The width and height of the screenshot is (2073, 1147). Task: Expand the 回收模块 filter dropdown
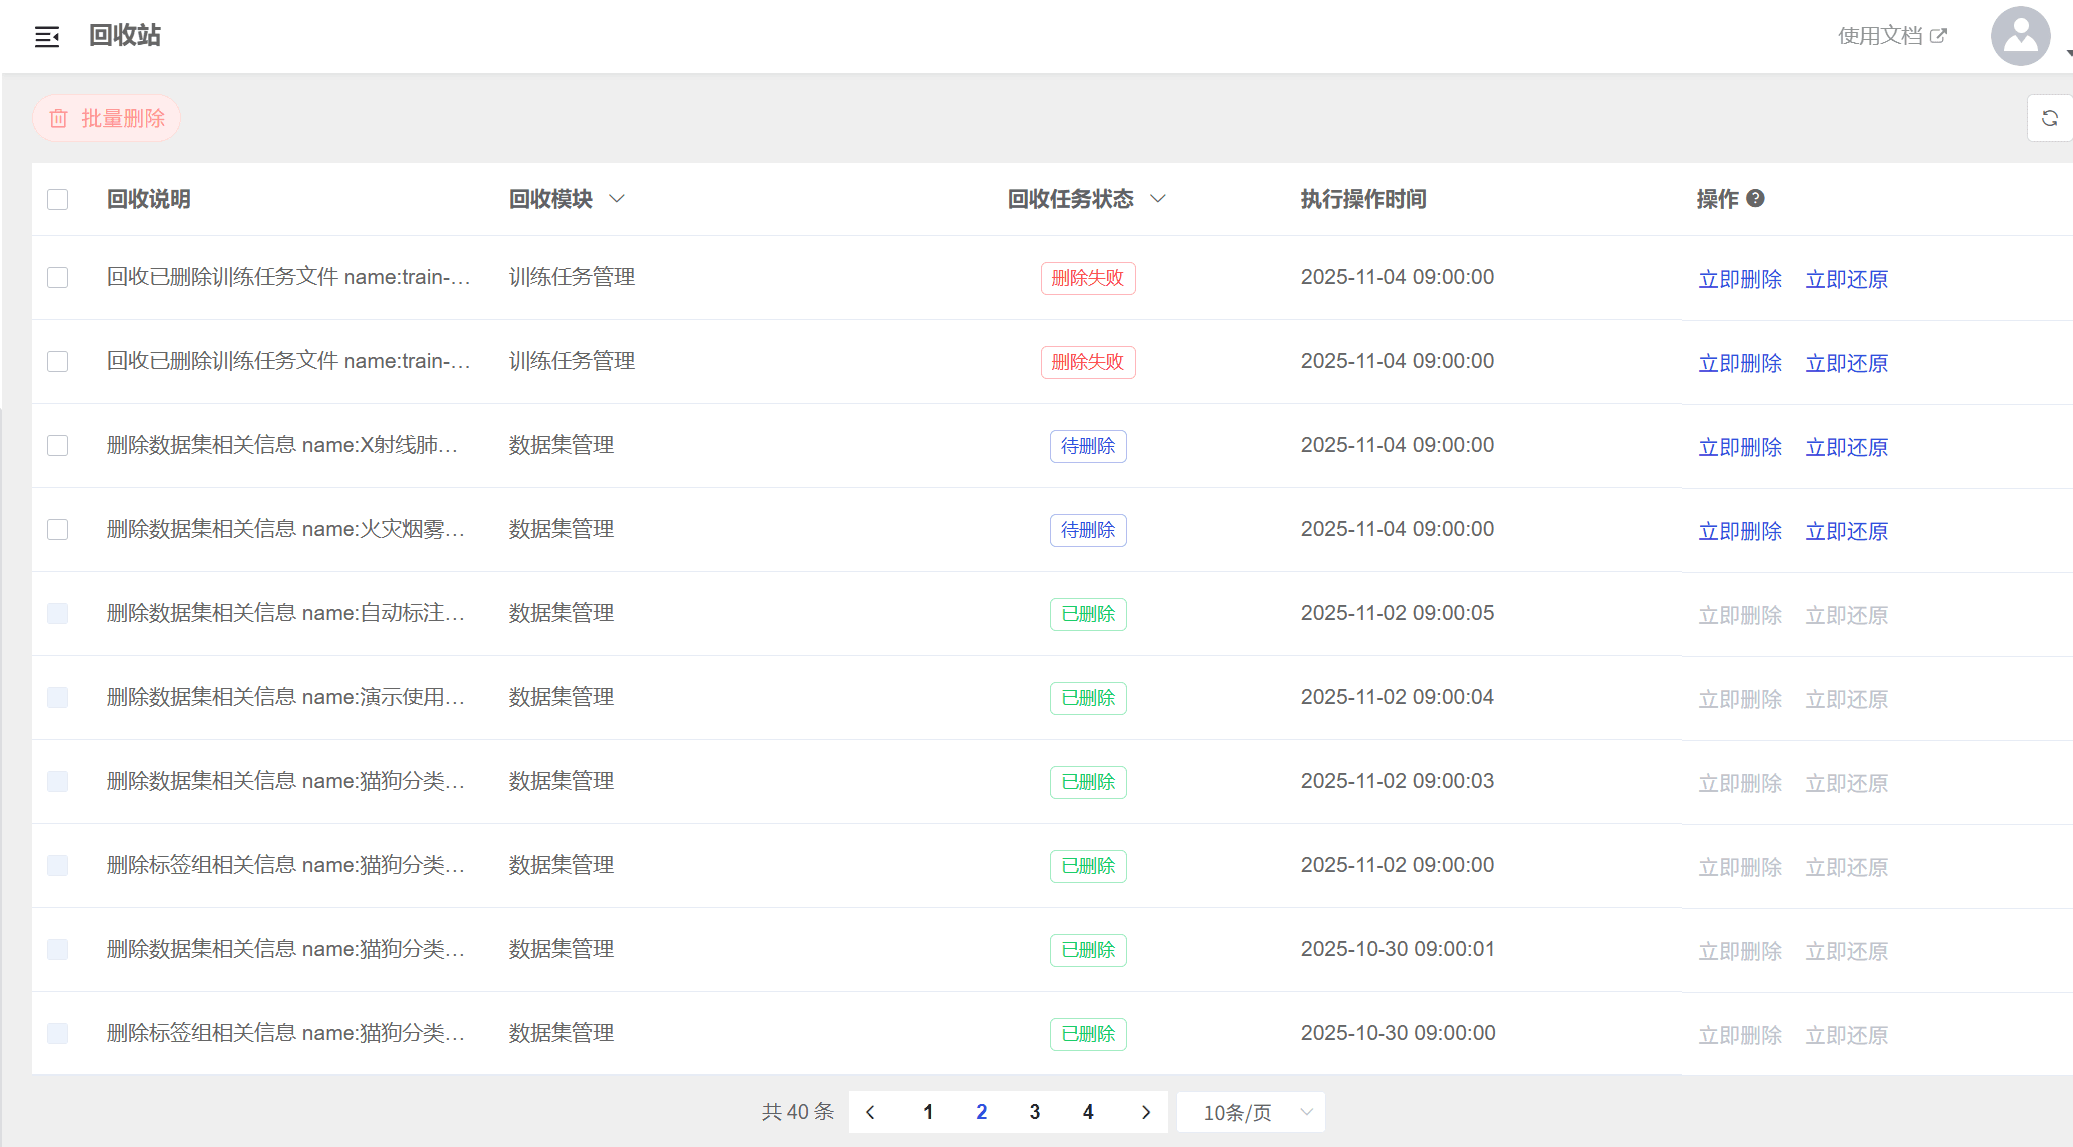coord(617,199)
